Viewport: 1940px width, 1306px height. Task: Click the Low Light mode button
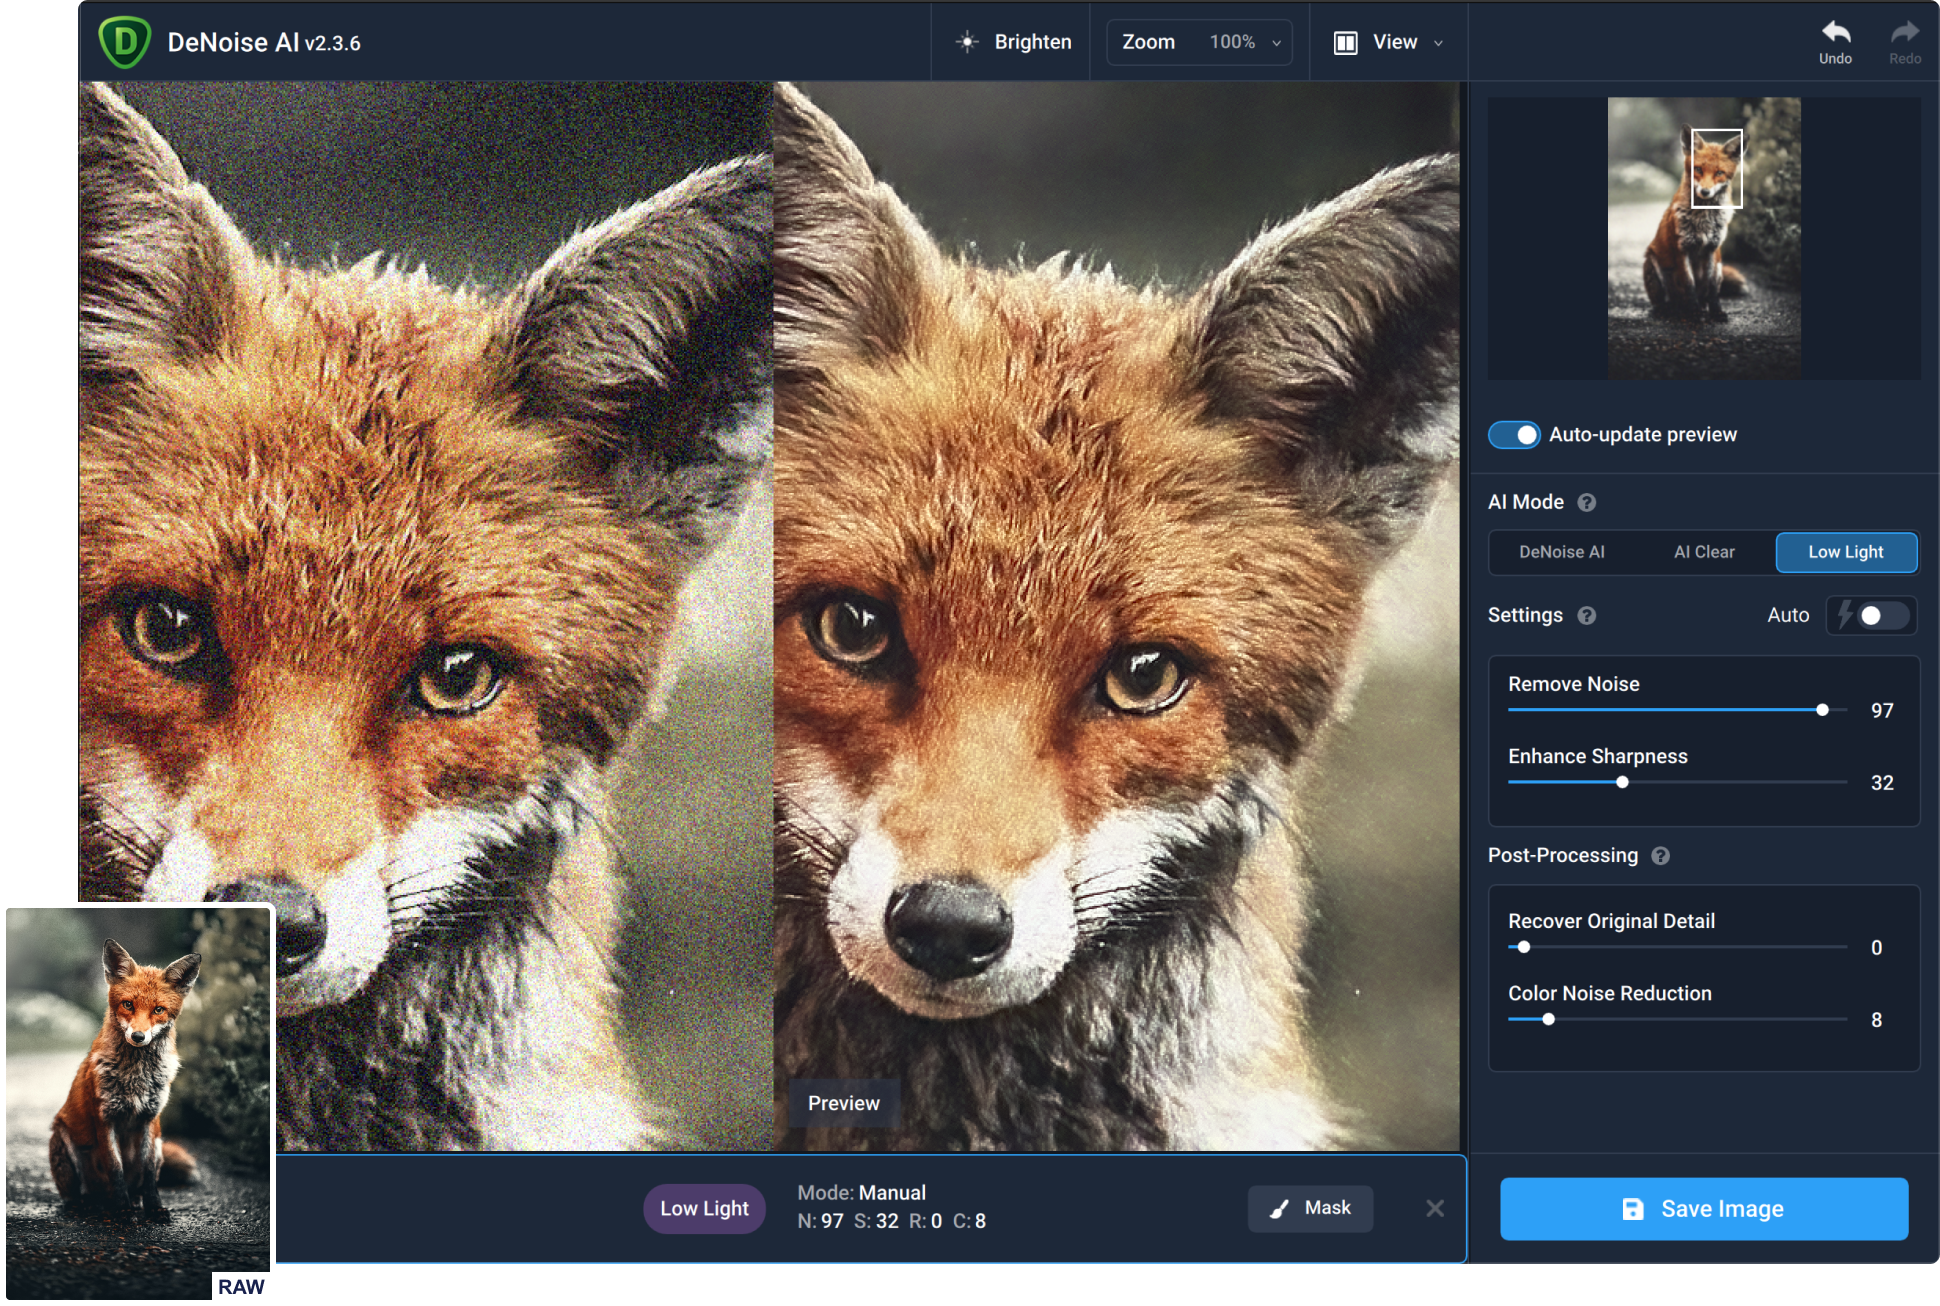click(x=1844, y=551)
